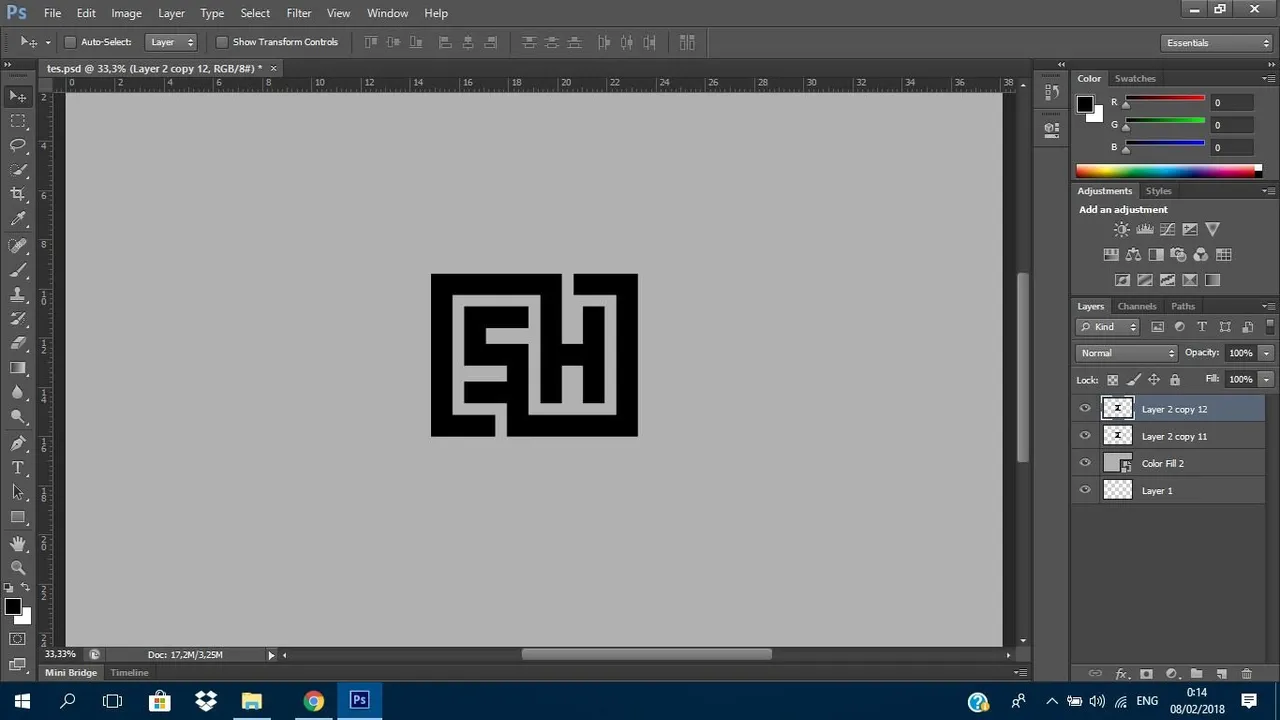Select the Crop tool

click(18, 194)
